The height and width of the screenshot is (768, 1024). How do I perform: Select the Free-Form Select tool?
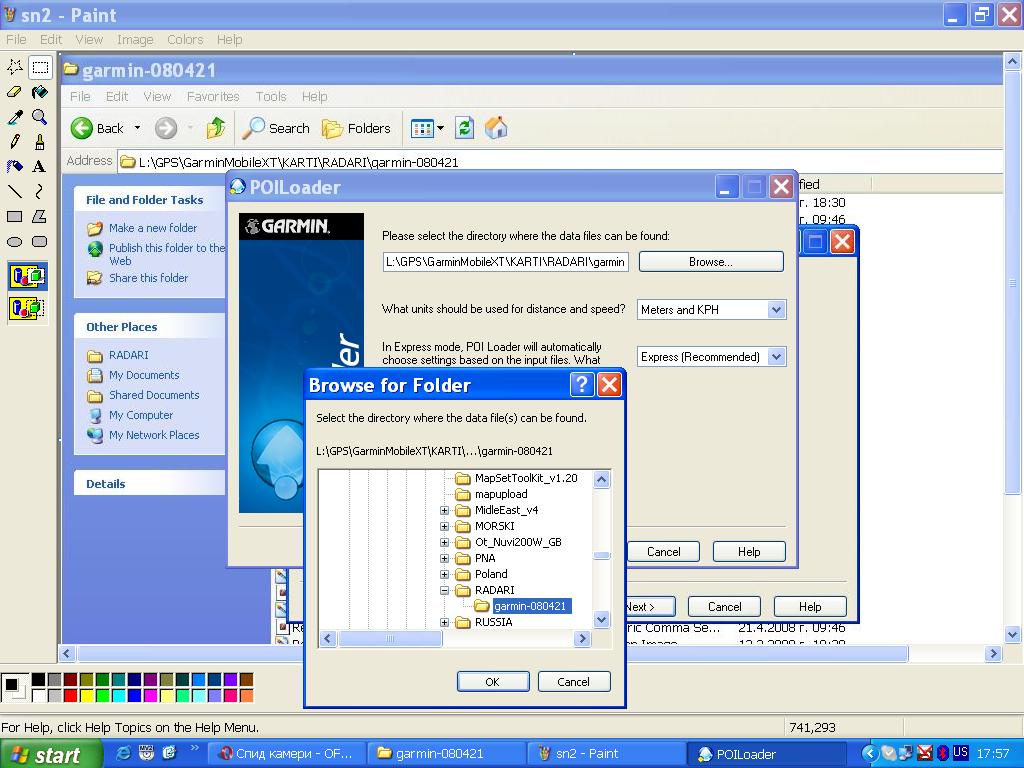tap(14, 68)
